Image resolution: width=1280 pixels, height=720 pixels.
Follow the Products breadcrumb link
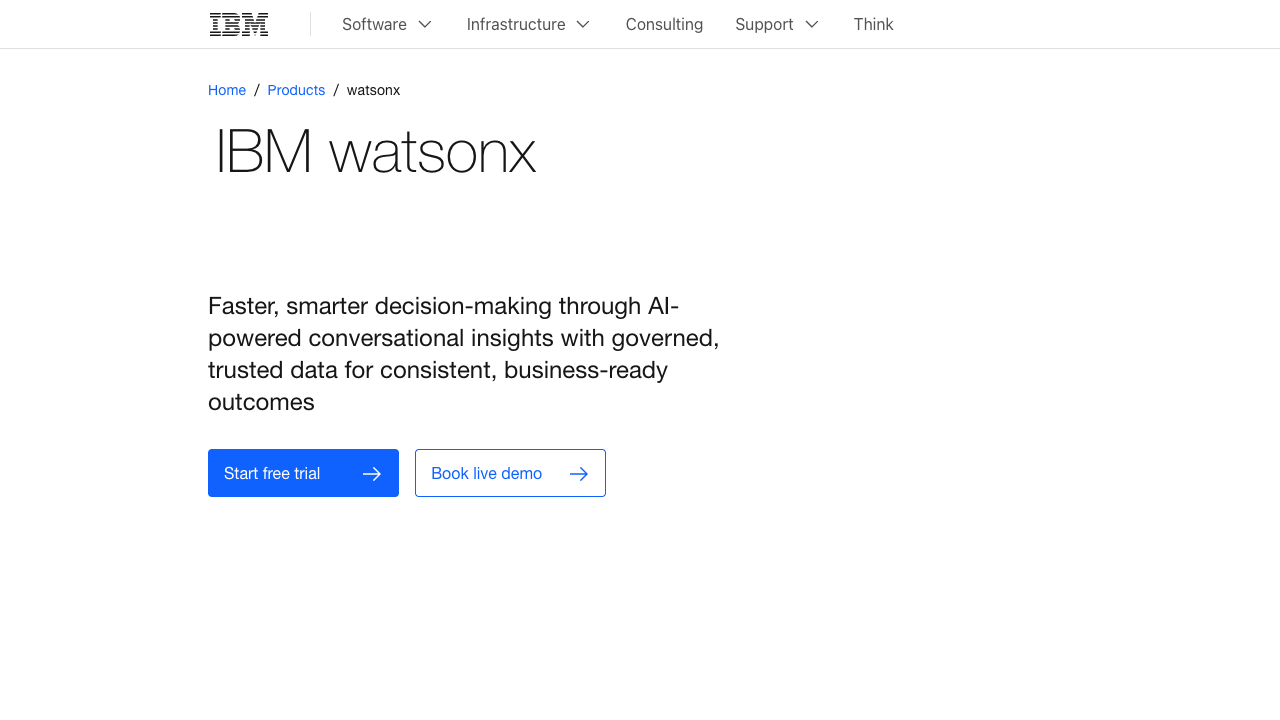click(296, 90)
